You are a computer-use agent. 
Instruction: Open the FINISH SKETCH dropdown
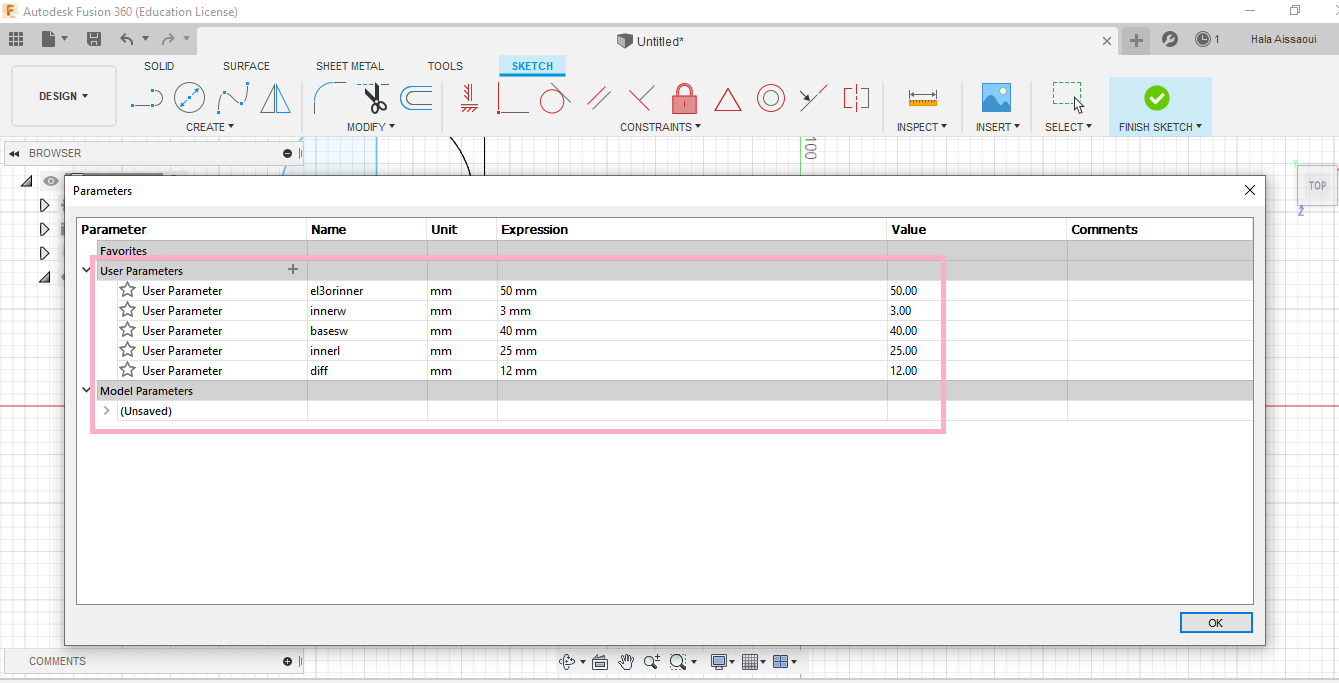pos(1160,127)
